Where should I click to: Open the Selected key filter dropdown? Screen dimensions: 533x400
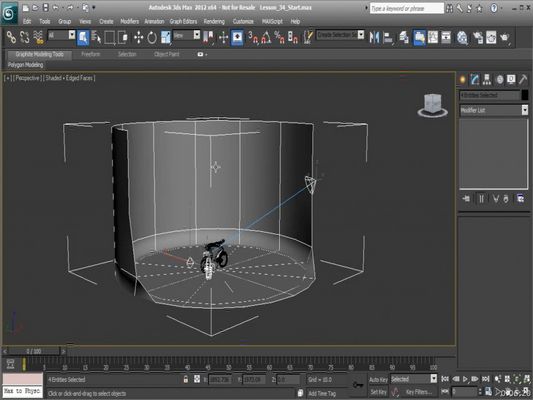click(414, 379)
